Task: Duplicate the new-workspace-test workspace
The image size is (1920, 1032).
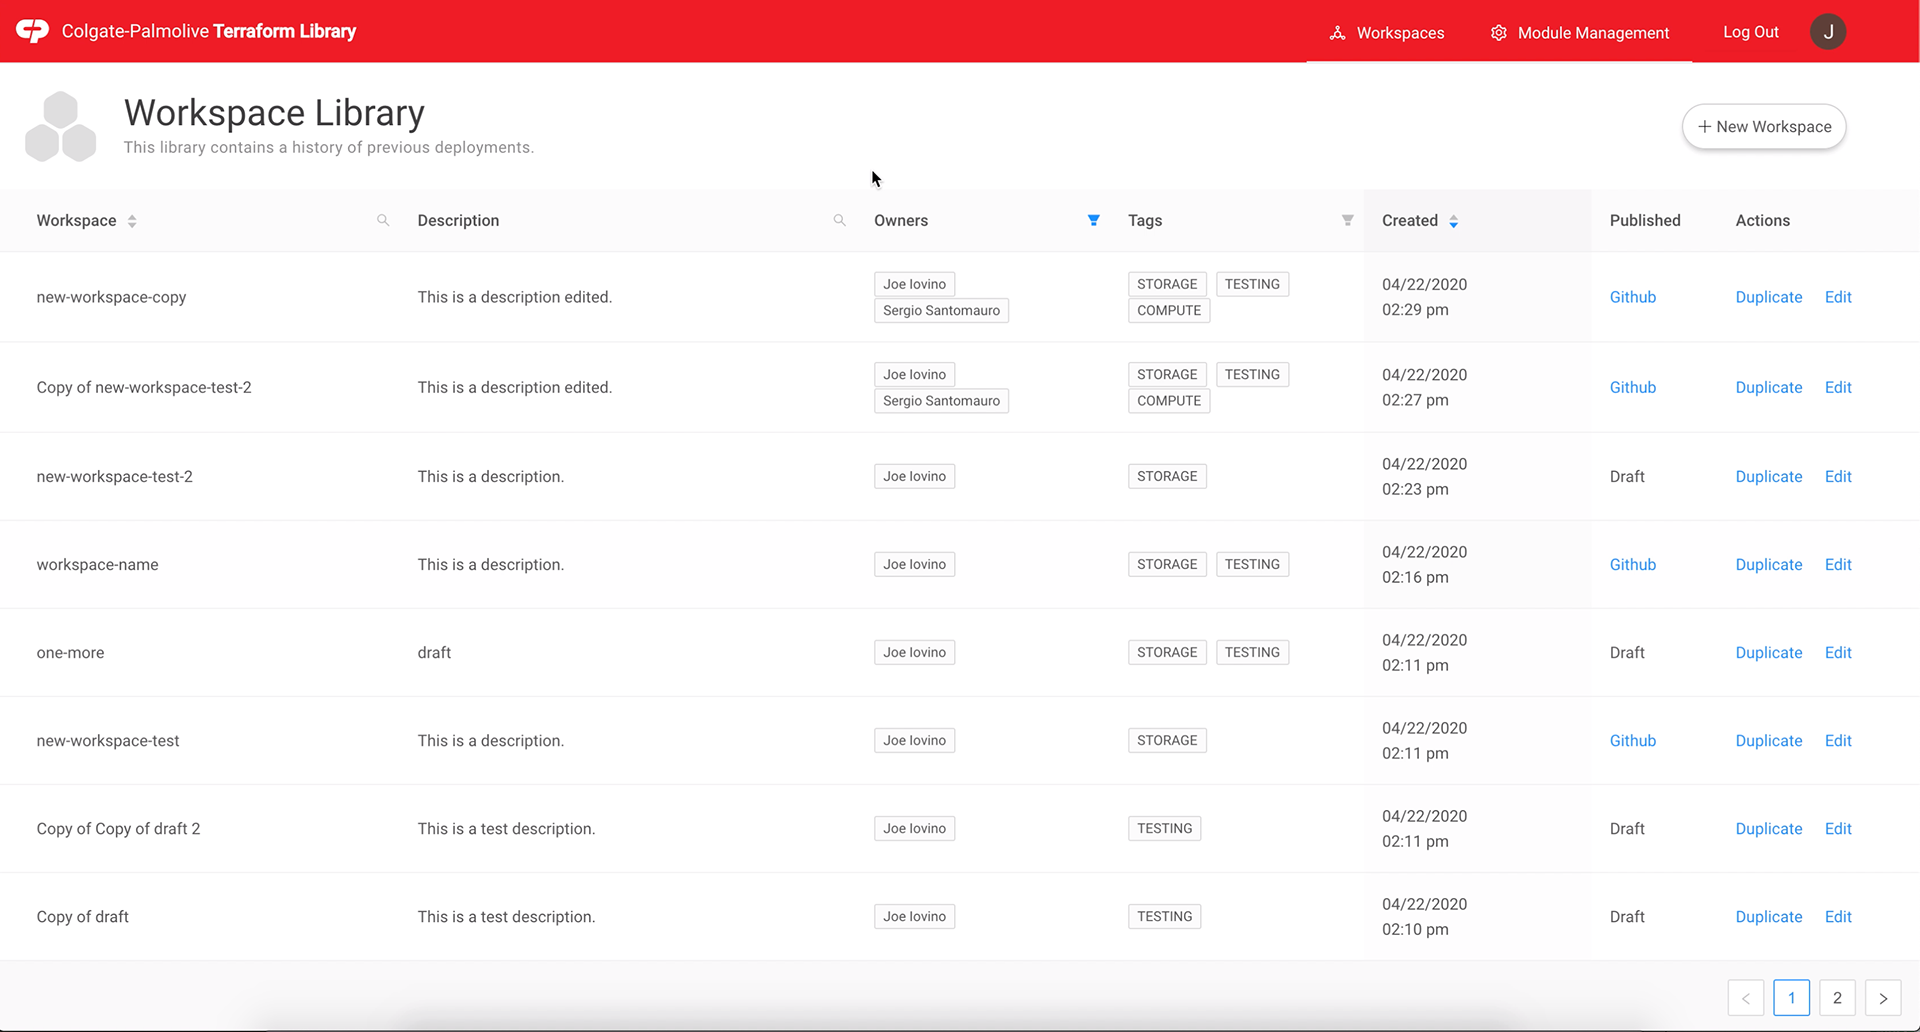Action: 1769,741
